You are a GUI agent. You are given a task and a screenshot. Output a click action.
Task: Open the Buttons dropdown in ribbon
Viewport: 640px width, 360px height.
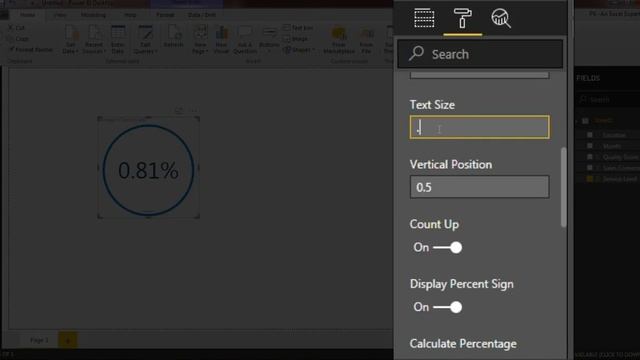coord(269,40)
